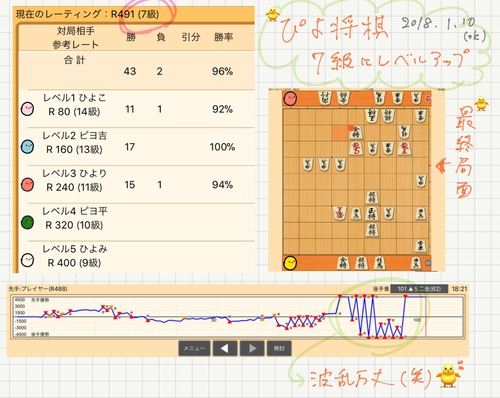This screenshot has height=398, width=500.
Task: Click the 先手:プレイヤー(R488) label
Action: pyautogui.click(x=38, y=289)
